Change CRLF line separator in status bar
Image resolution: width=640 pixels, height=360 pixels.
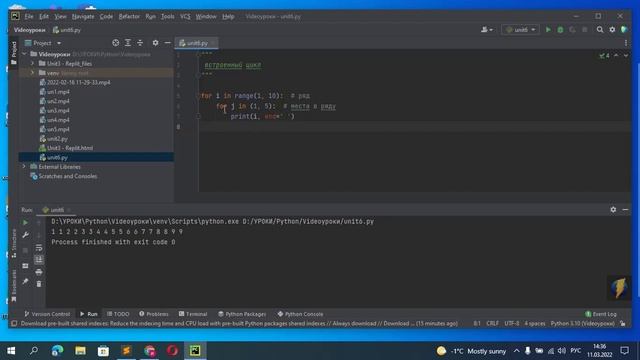pos(492,323)
